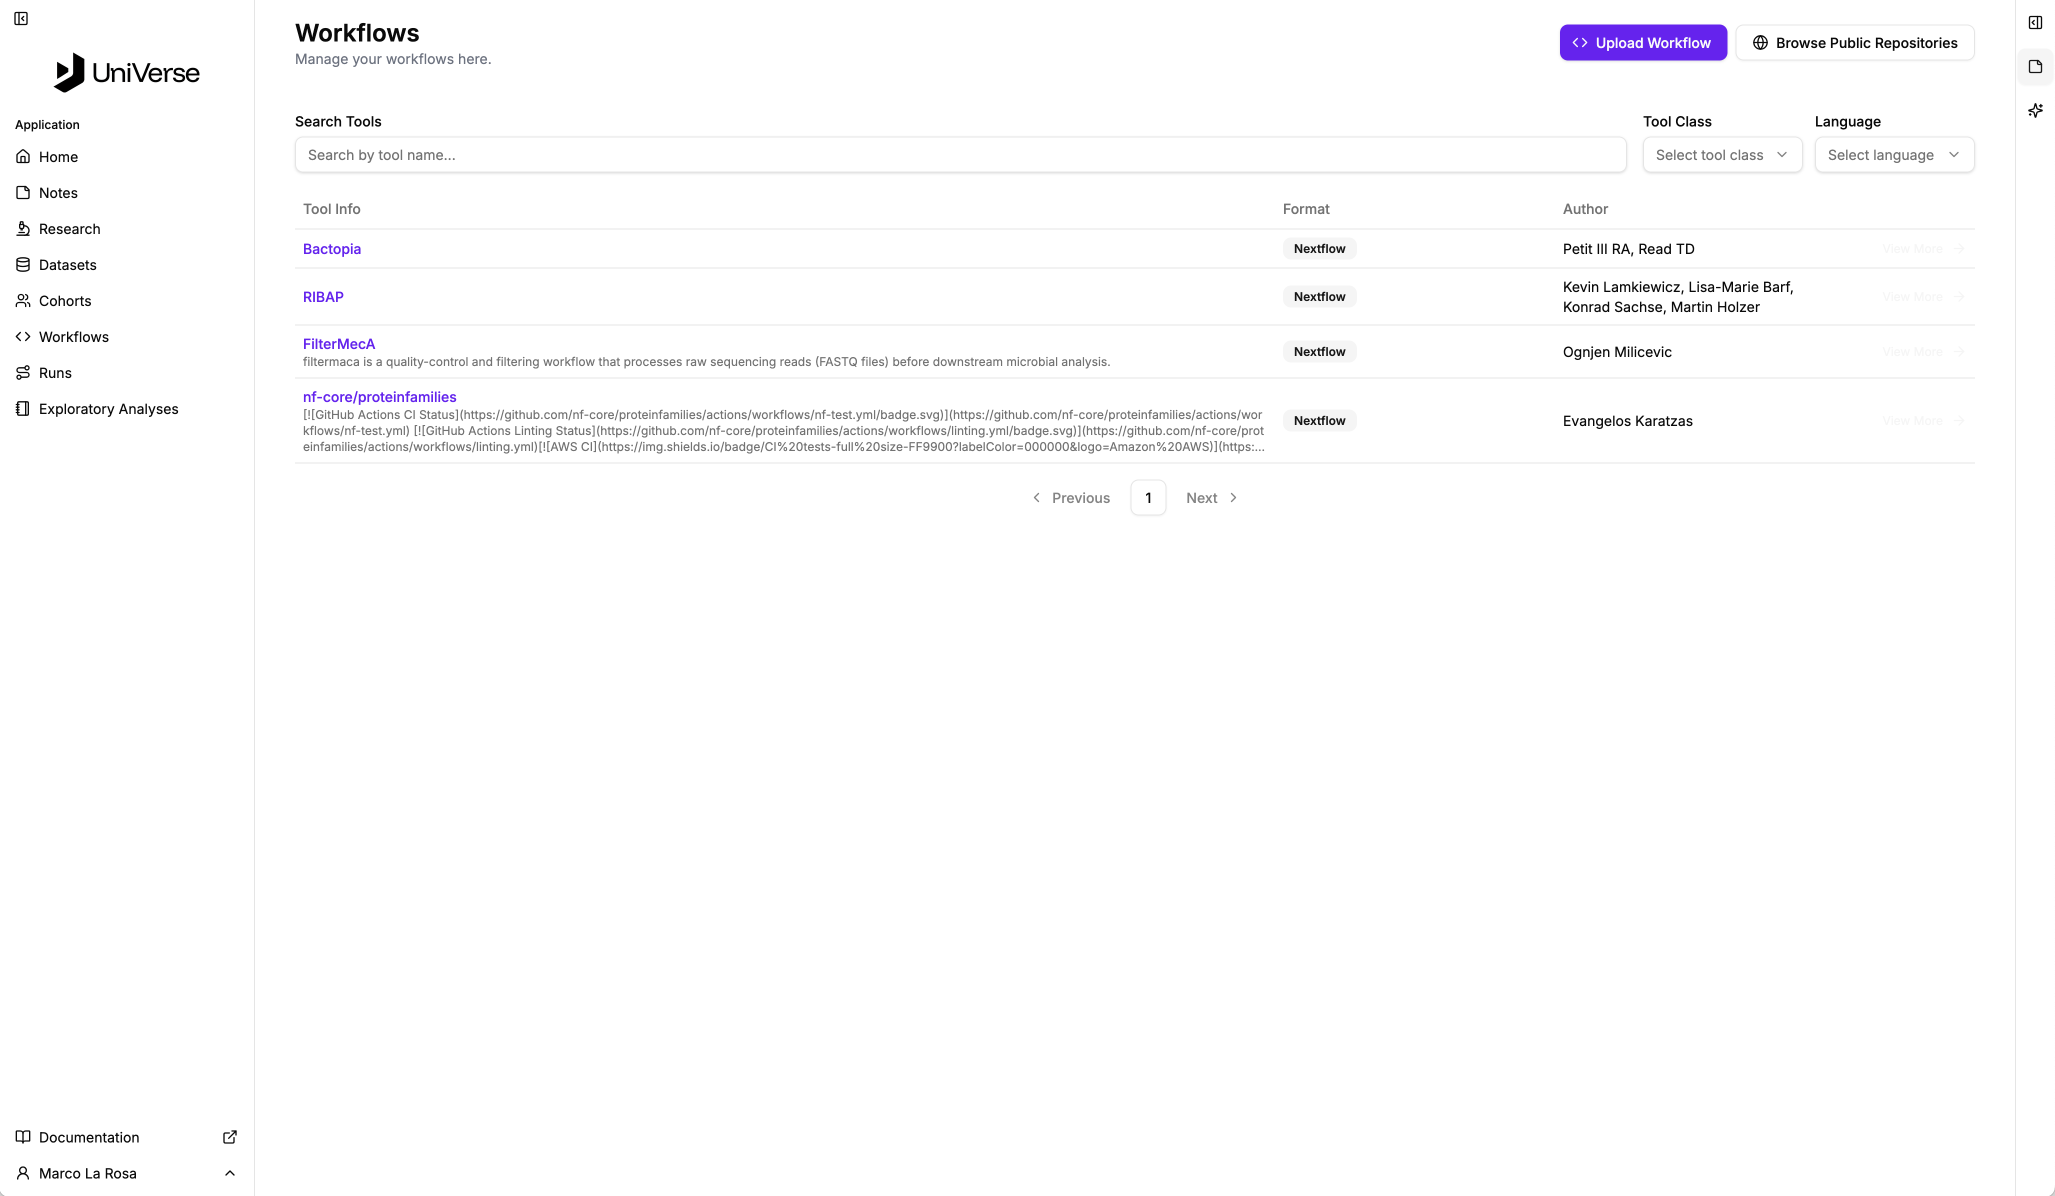Open the right panel toggle icon
The image size is (2055, 1196).
point(2035,23)
